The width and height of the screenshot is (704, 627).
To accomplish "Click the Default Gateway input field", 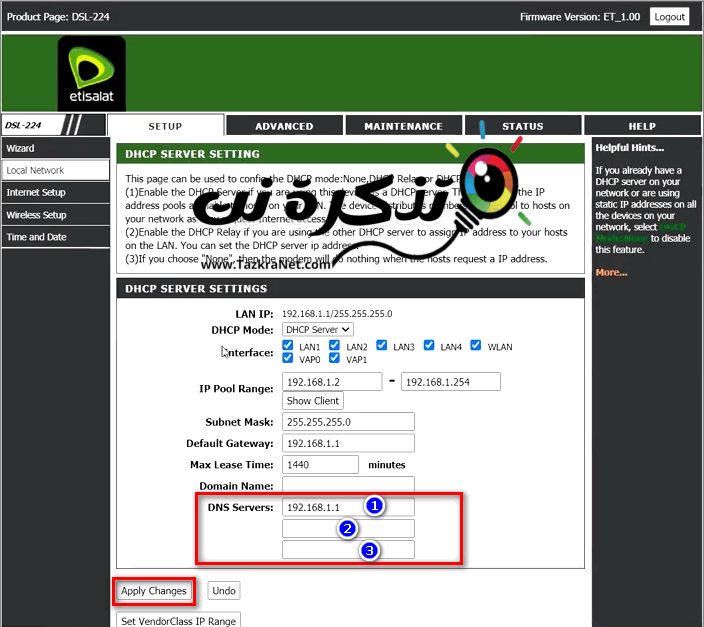I will (348, 443).
